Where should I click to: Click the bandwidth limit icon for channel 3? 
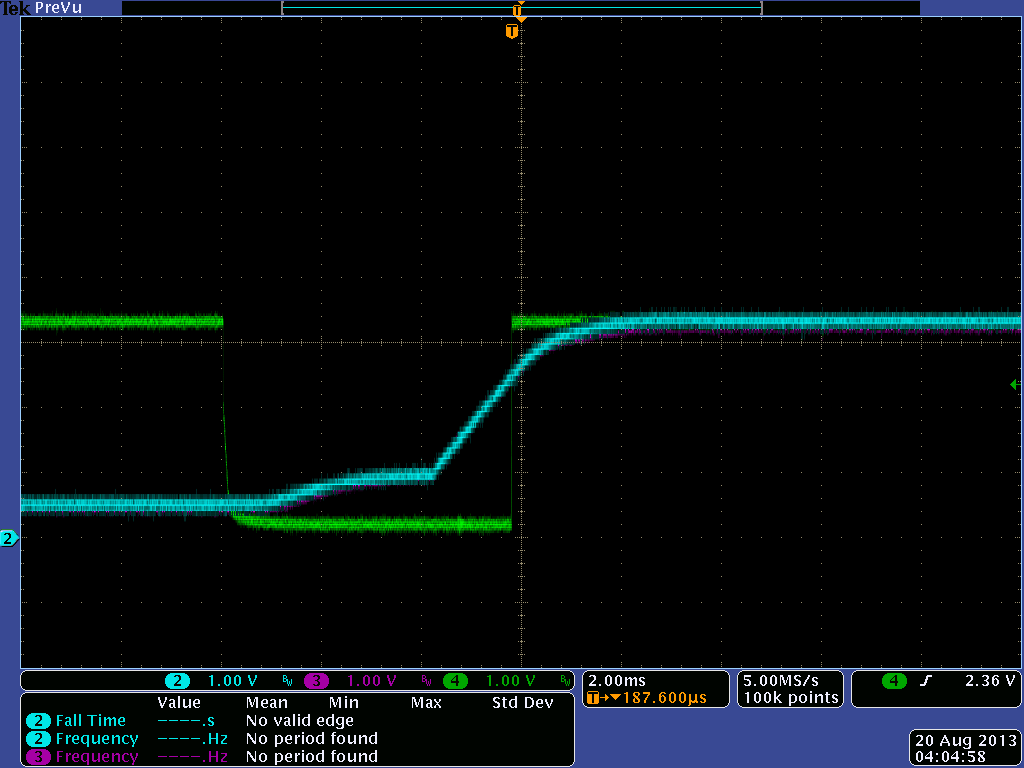[x=426, y=682]
